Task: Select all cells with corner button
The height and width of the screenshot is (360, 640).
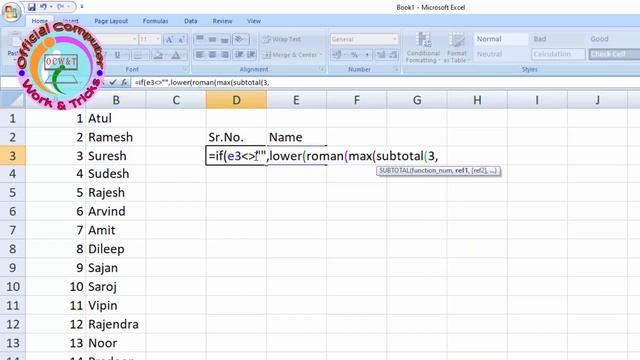Action: click(12, 100)
